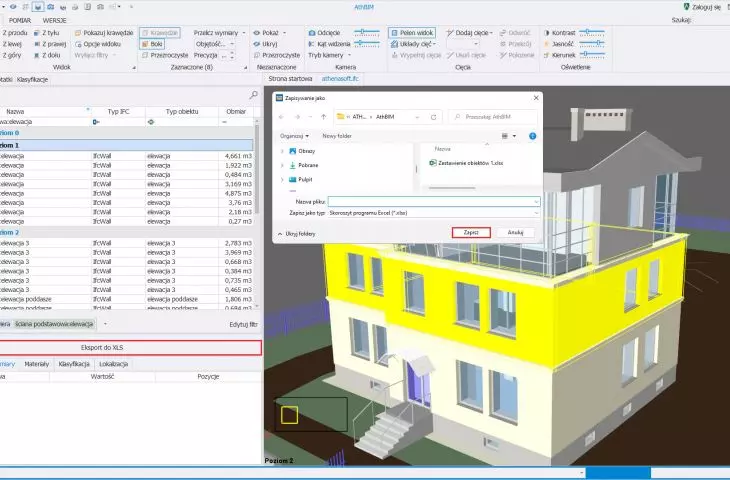Screen dimensions: 730x480
Task: Click the 'Kontrast' lighting icon
Action: pos(547,33)
